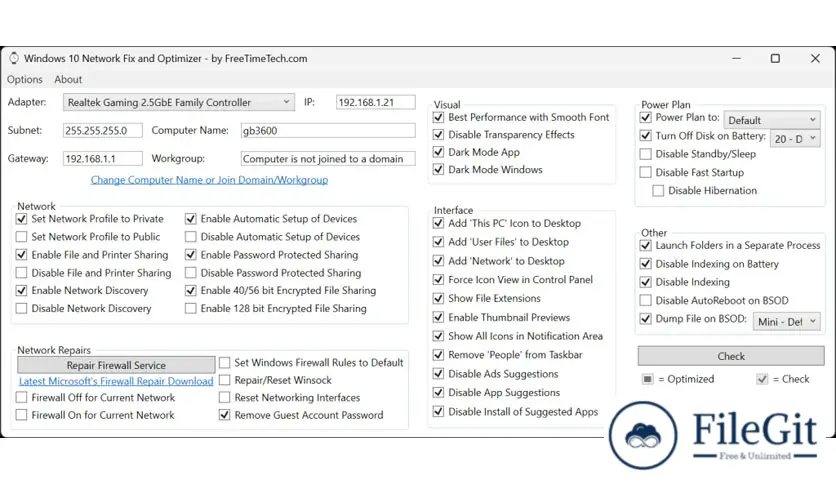Toggle Disable Install of Suggested Apps

coord(438,412)
